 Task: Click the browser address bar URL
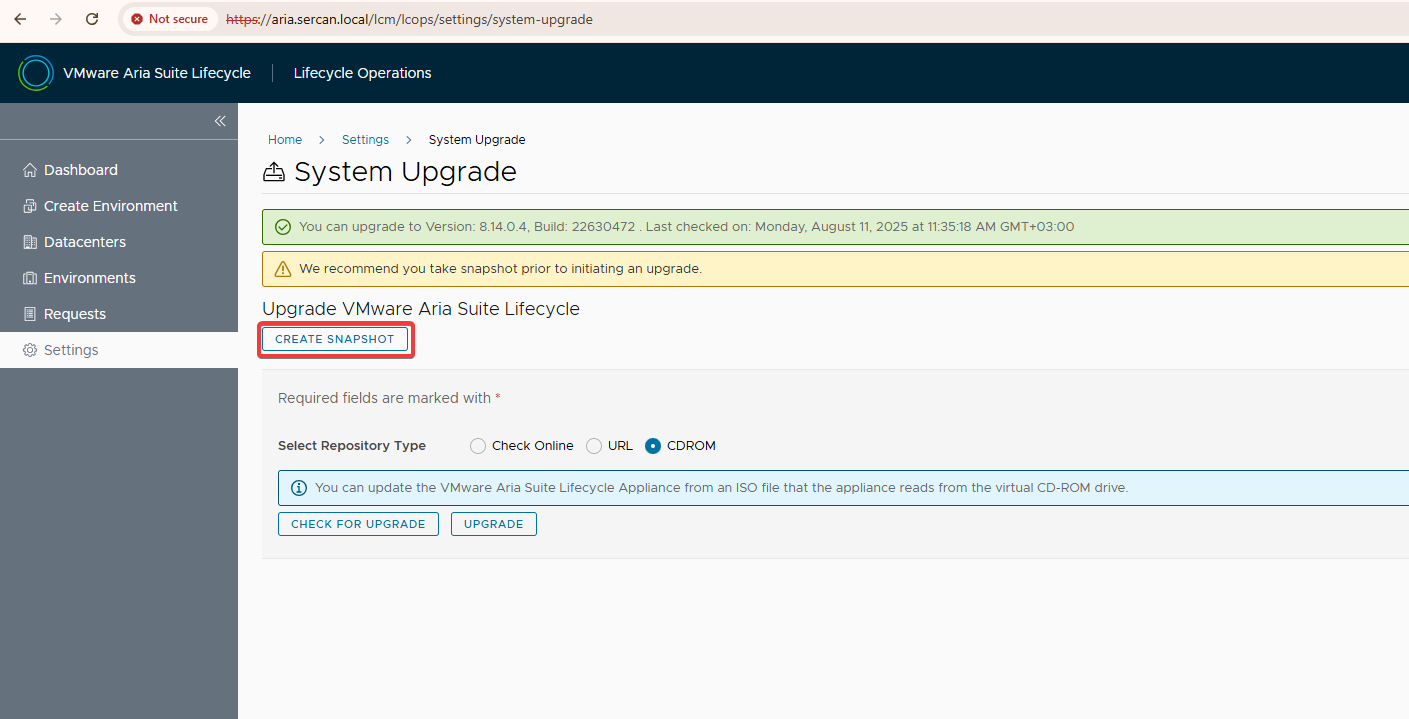pos(409,19)
